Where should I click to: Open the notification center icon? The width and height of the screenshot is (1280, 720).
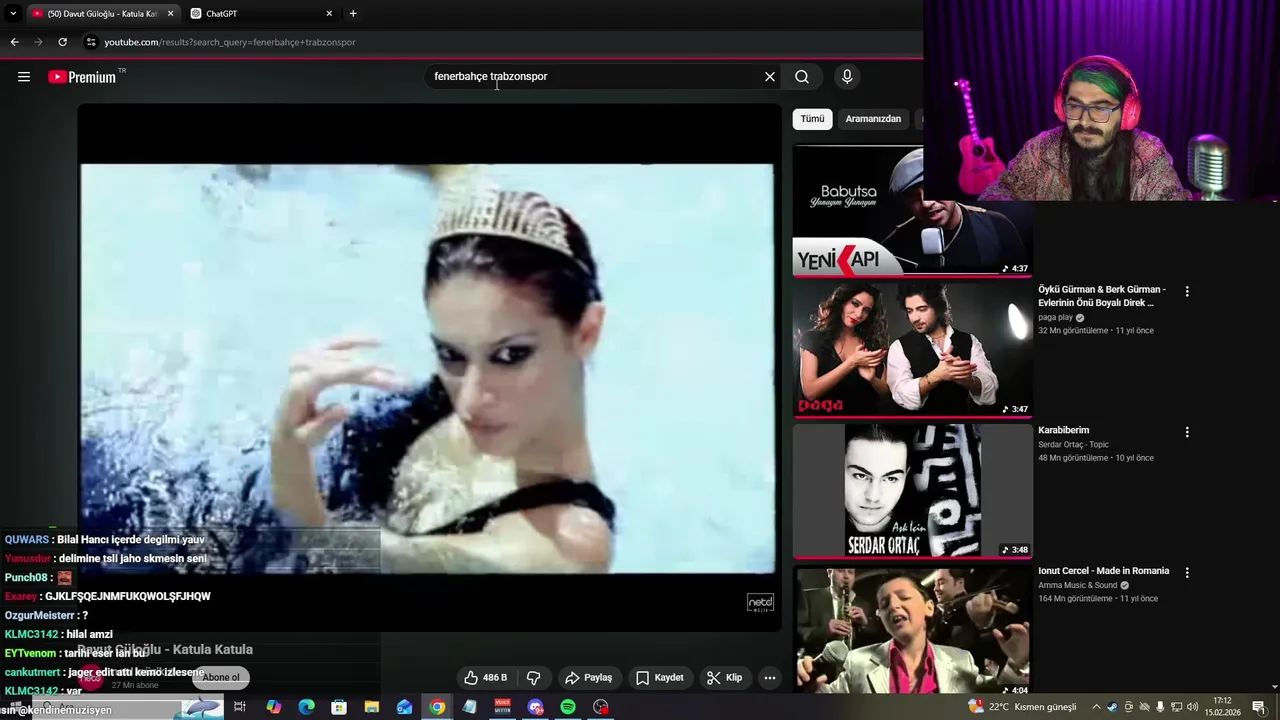(x=1259, y=707)
